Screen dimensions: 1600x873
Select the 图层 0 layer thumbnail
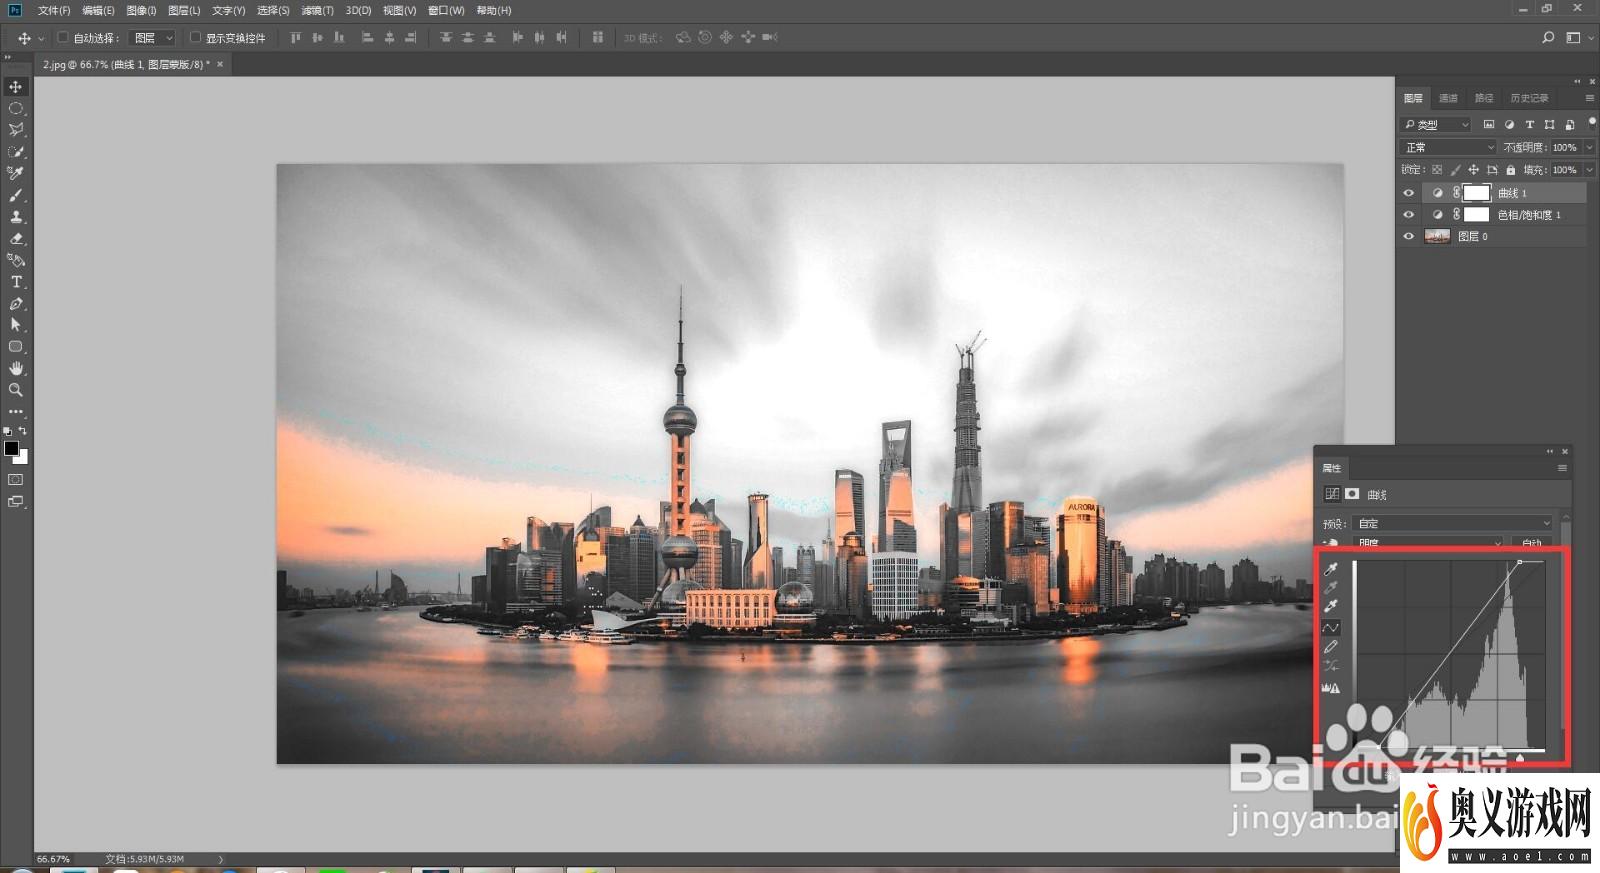[x=1437, y=237]
